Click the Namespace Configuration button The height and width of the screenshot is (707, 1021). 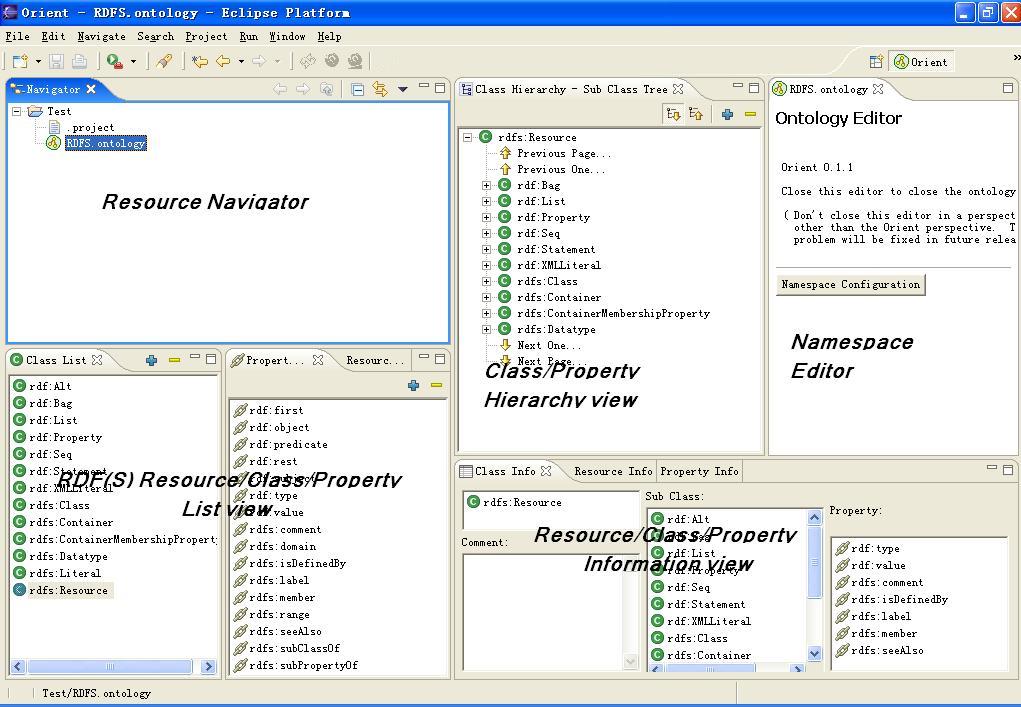click(x=850, y=285)
